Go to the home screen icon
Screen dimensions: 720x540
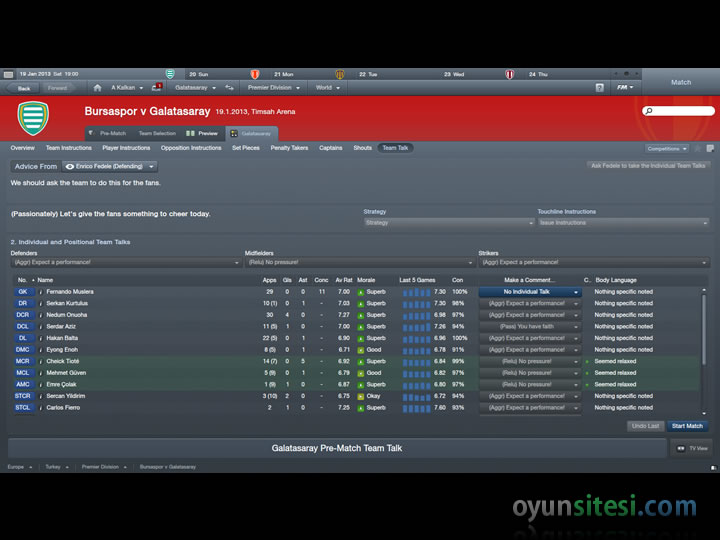tap(97, 88)
